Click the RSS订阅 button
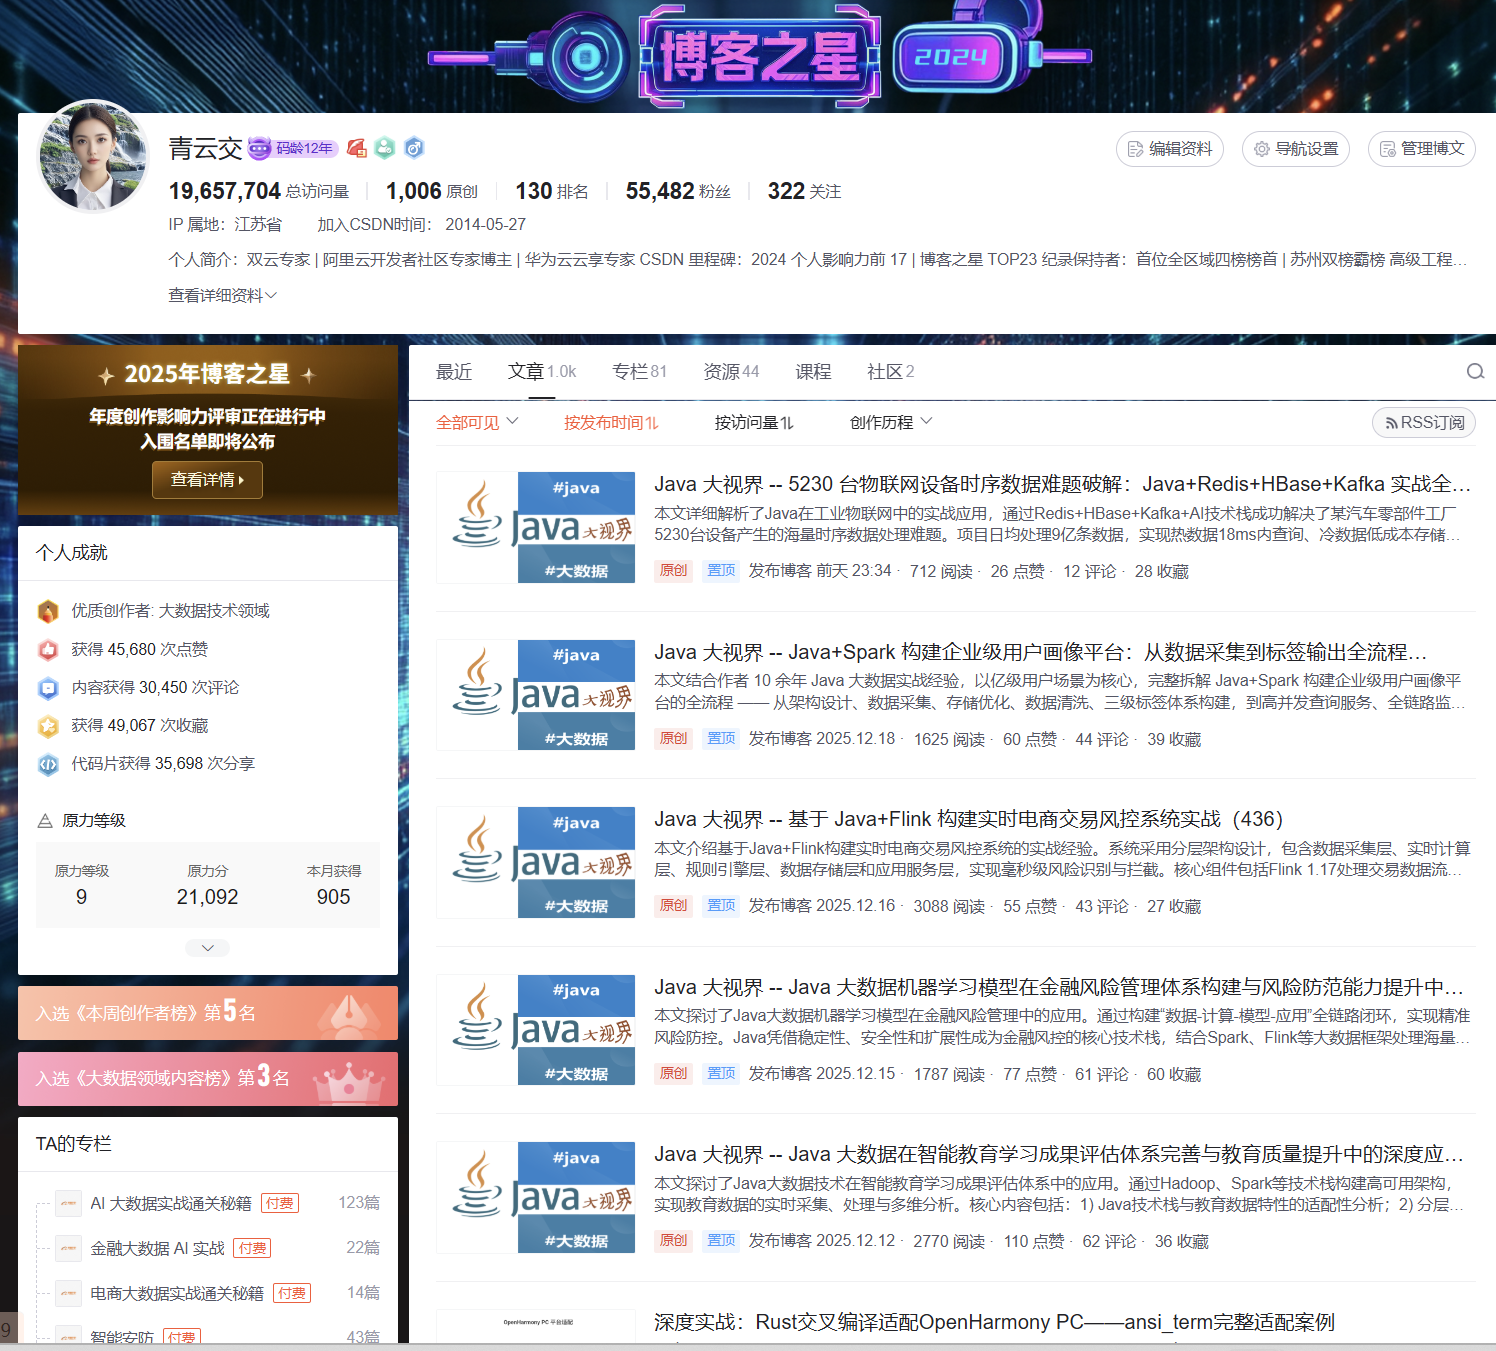Viewport: 1496px width, 1351px height. pos(1424,423)
